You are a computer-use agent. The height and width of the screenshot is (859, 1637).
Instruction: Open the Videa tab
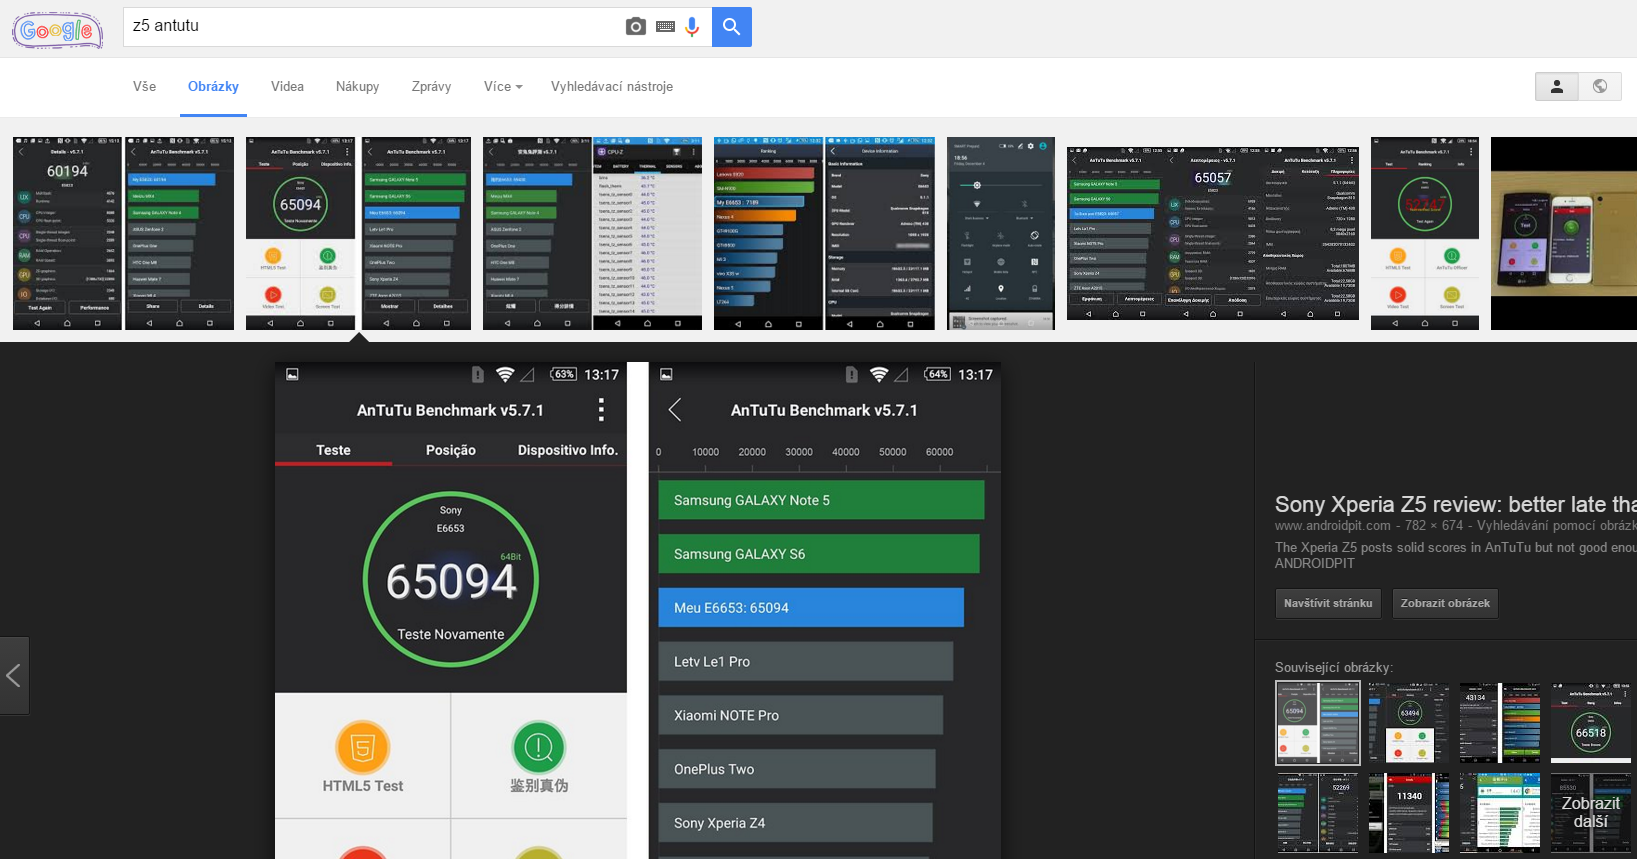pyautogui.click(x=287, y=87)
